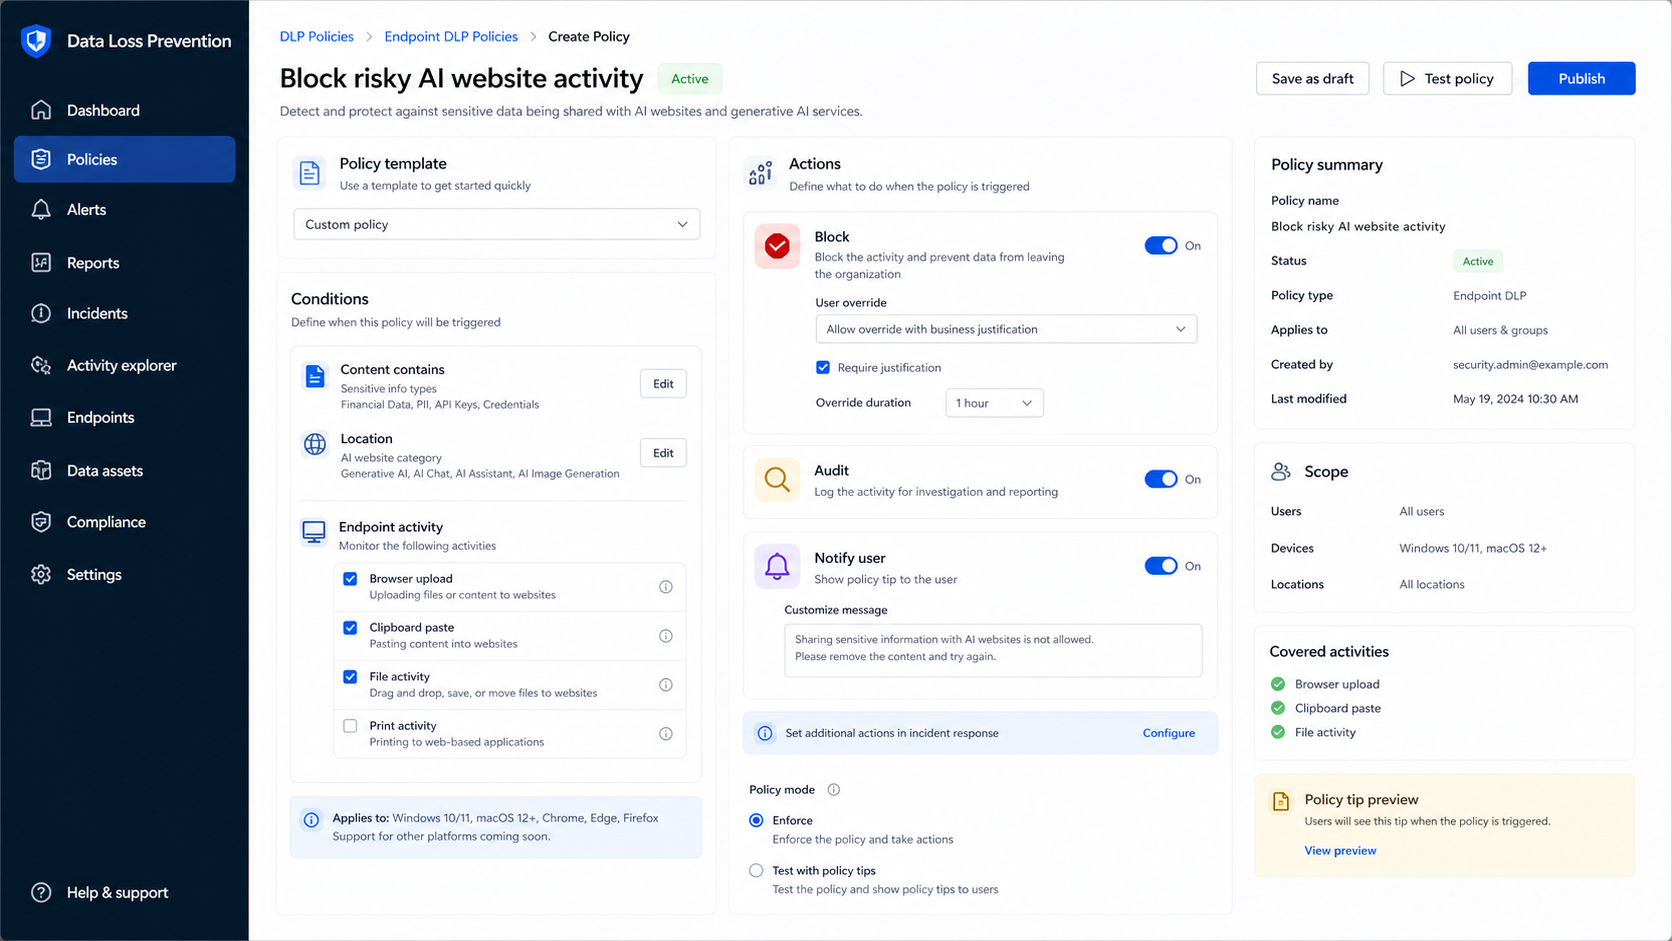This screenshot has width=1672, height=941.
Task: Click the Compliance shield icon
Action: 41,522
